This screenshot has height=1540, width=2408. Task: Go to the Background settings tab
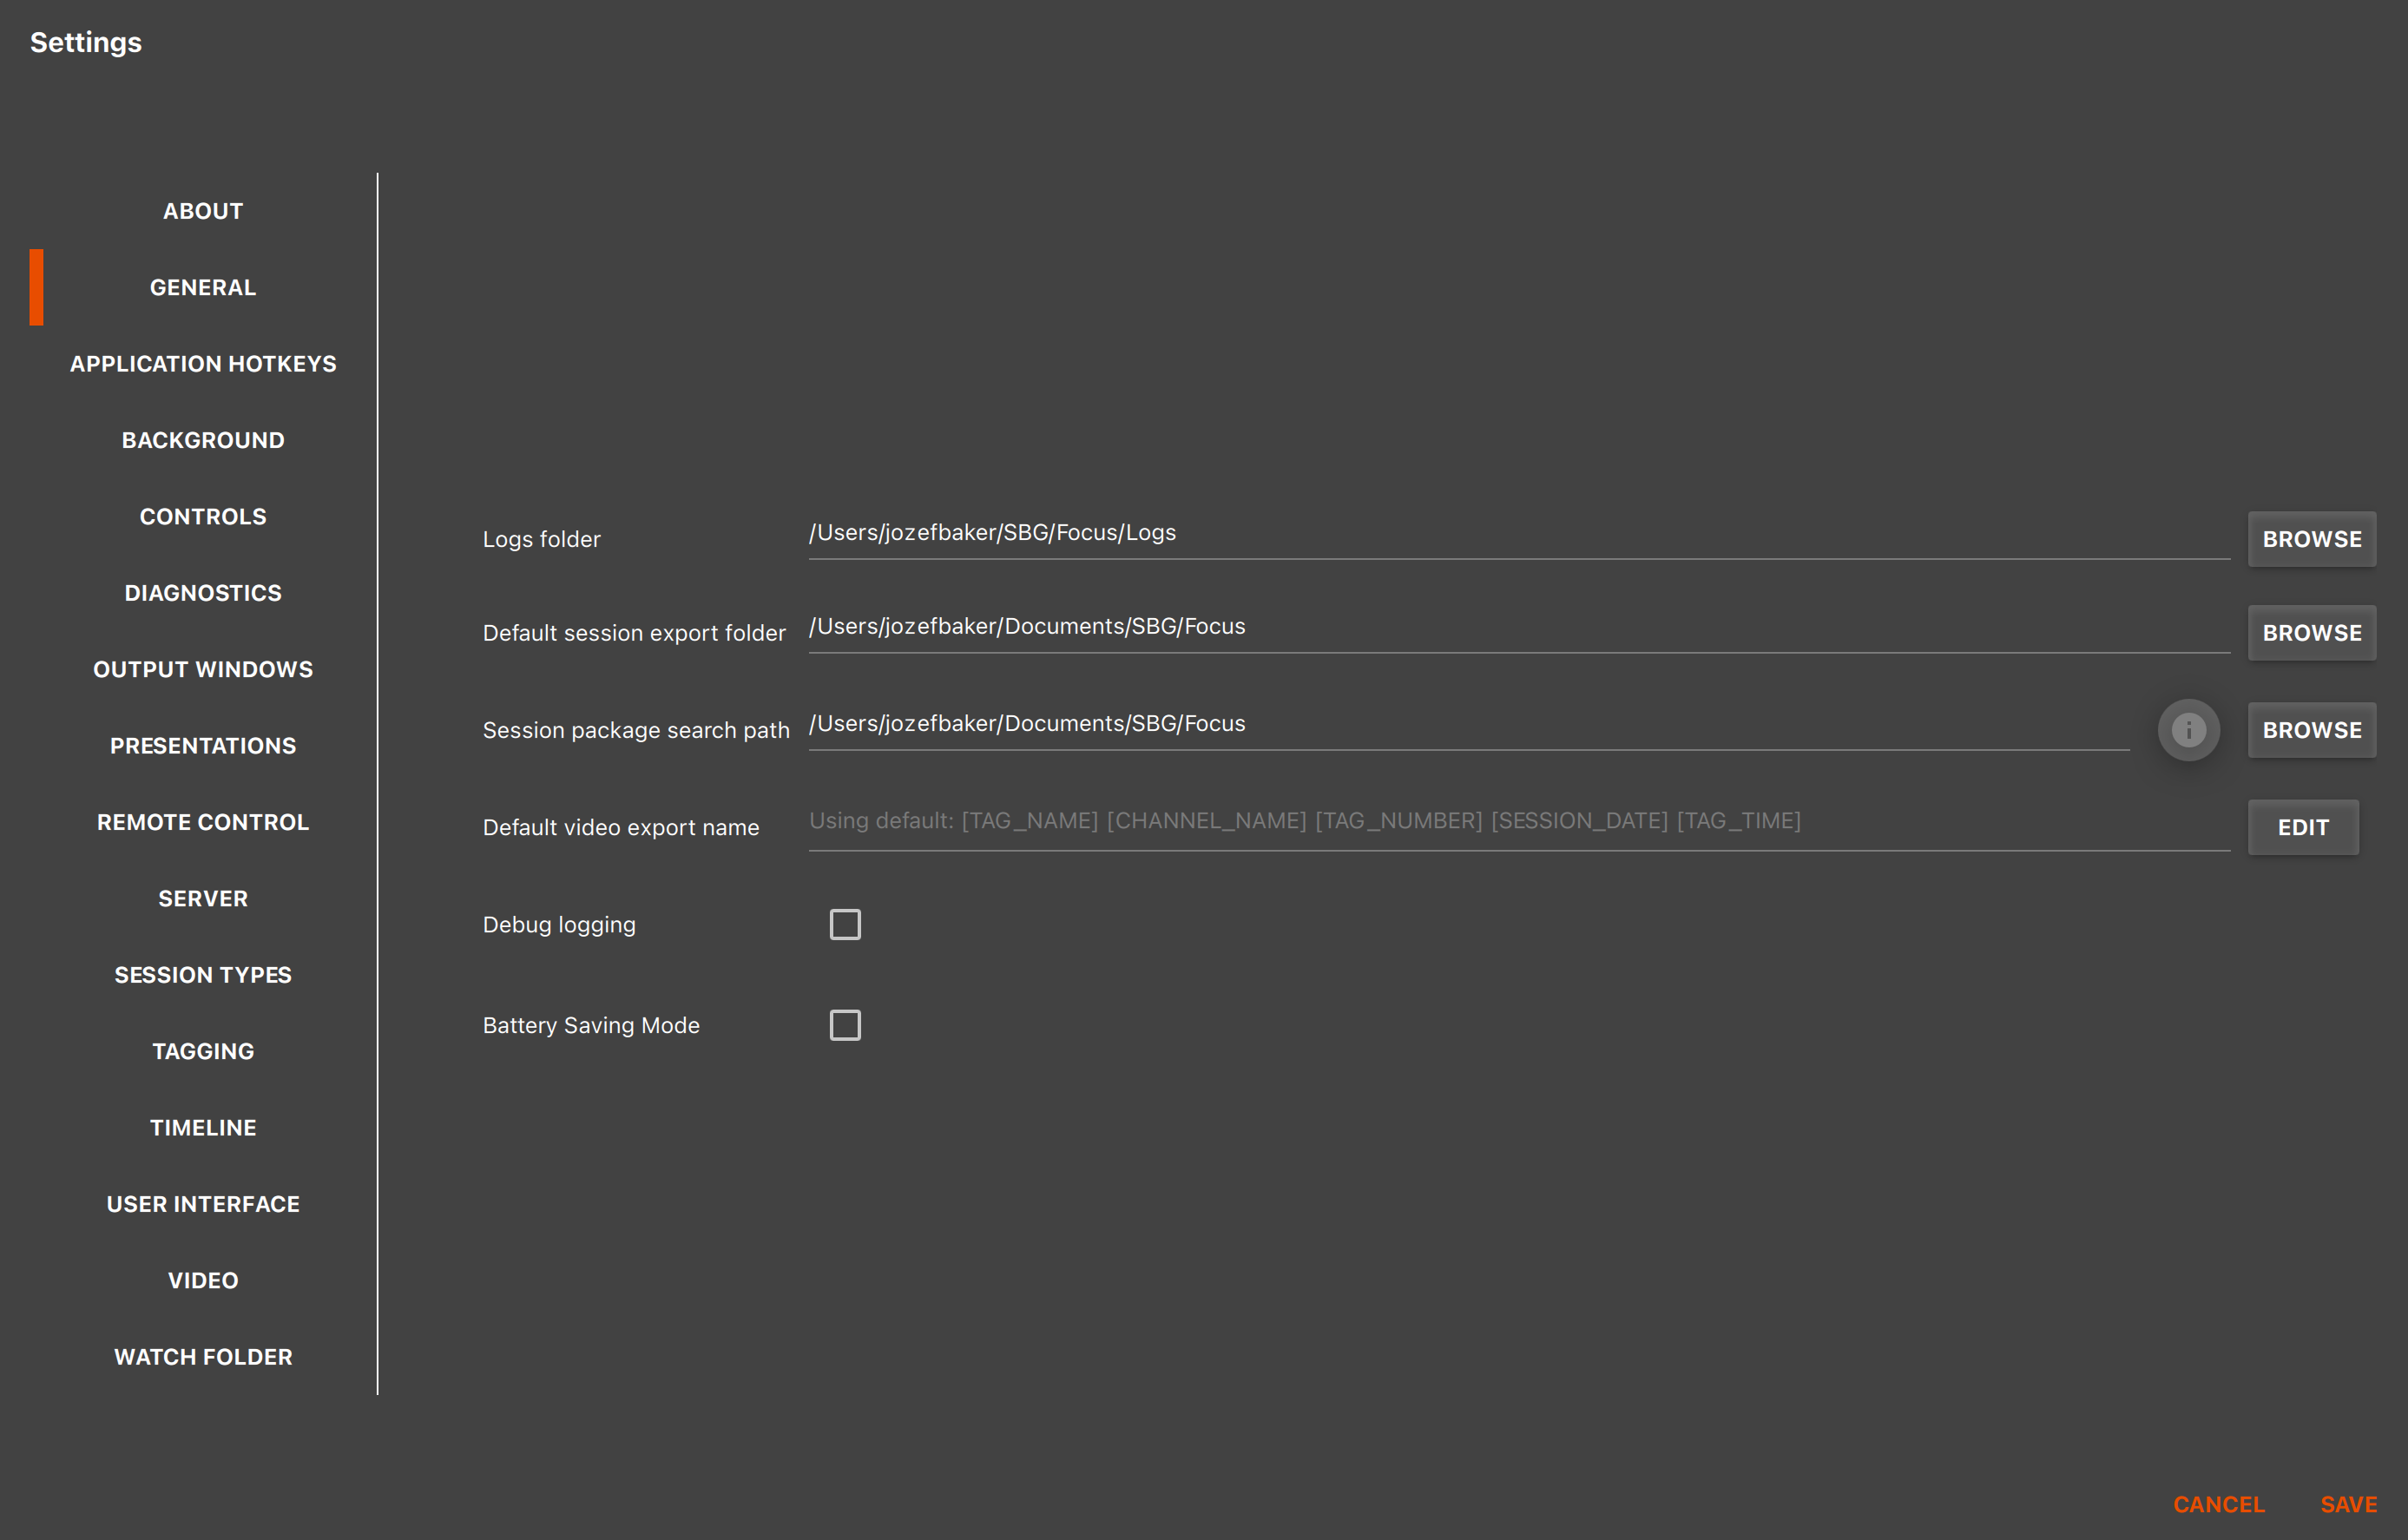pyautogui.click(x=203, y=440)
